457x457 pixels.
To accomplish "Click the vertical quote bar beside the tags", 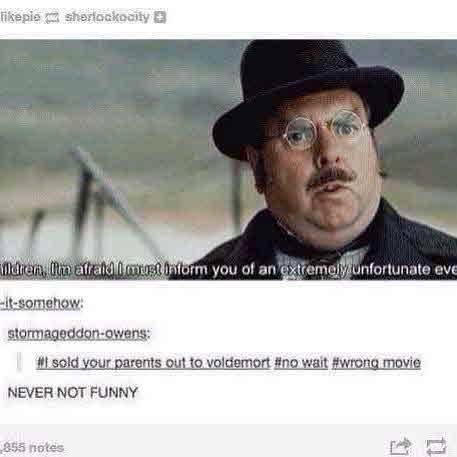I will [19, 362].
